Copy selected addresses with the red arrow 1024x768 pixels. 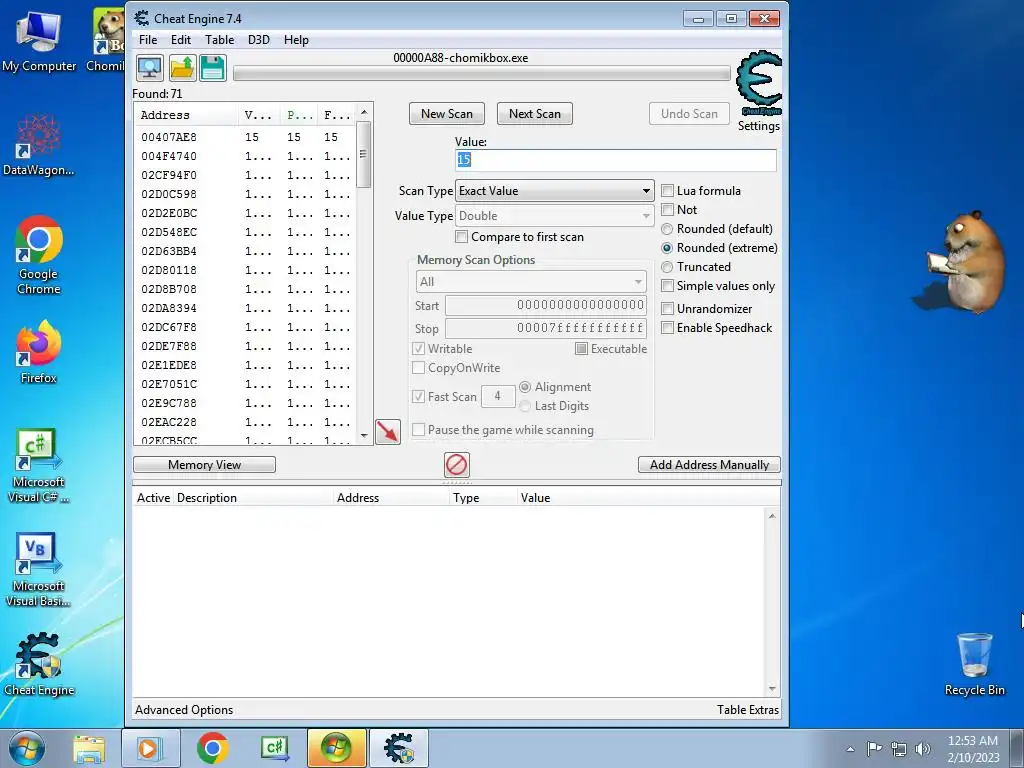coord(388,432)
